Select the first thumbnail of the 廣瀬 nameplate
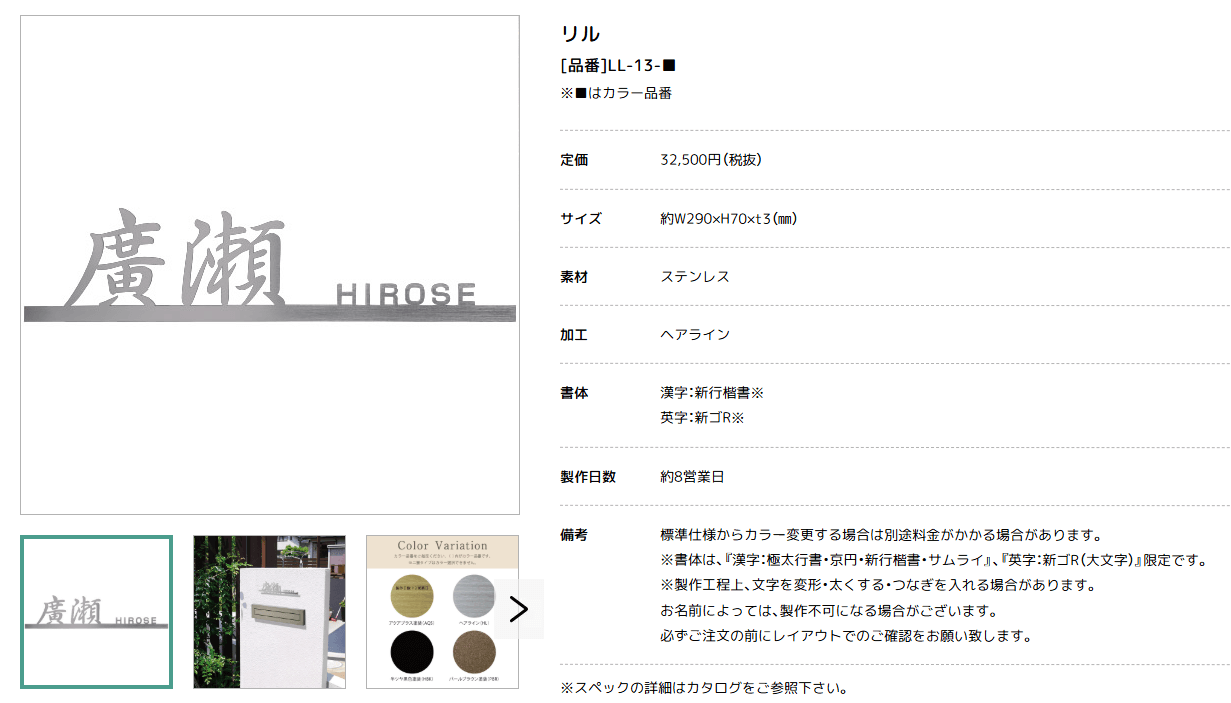Screen dimensions: 1231x703 [96, 612]
